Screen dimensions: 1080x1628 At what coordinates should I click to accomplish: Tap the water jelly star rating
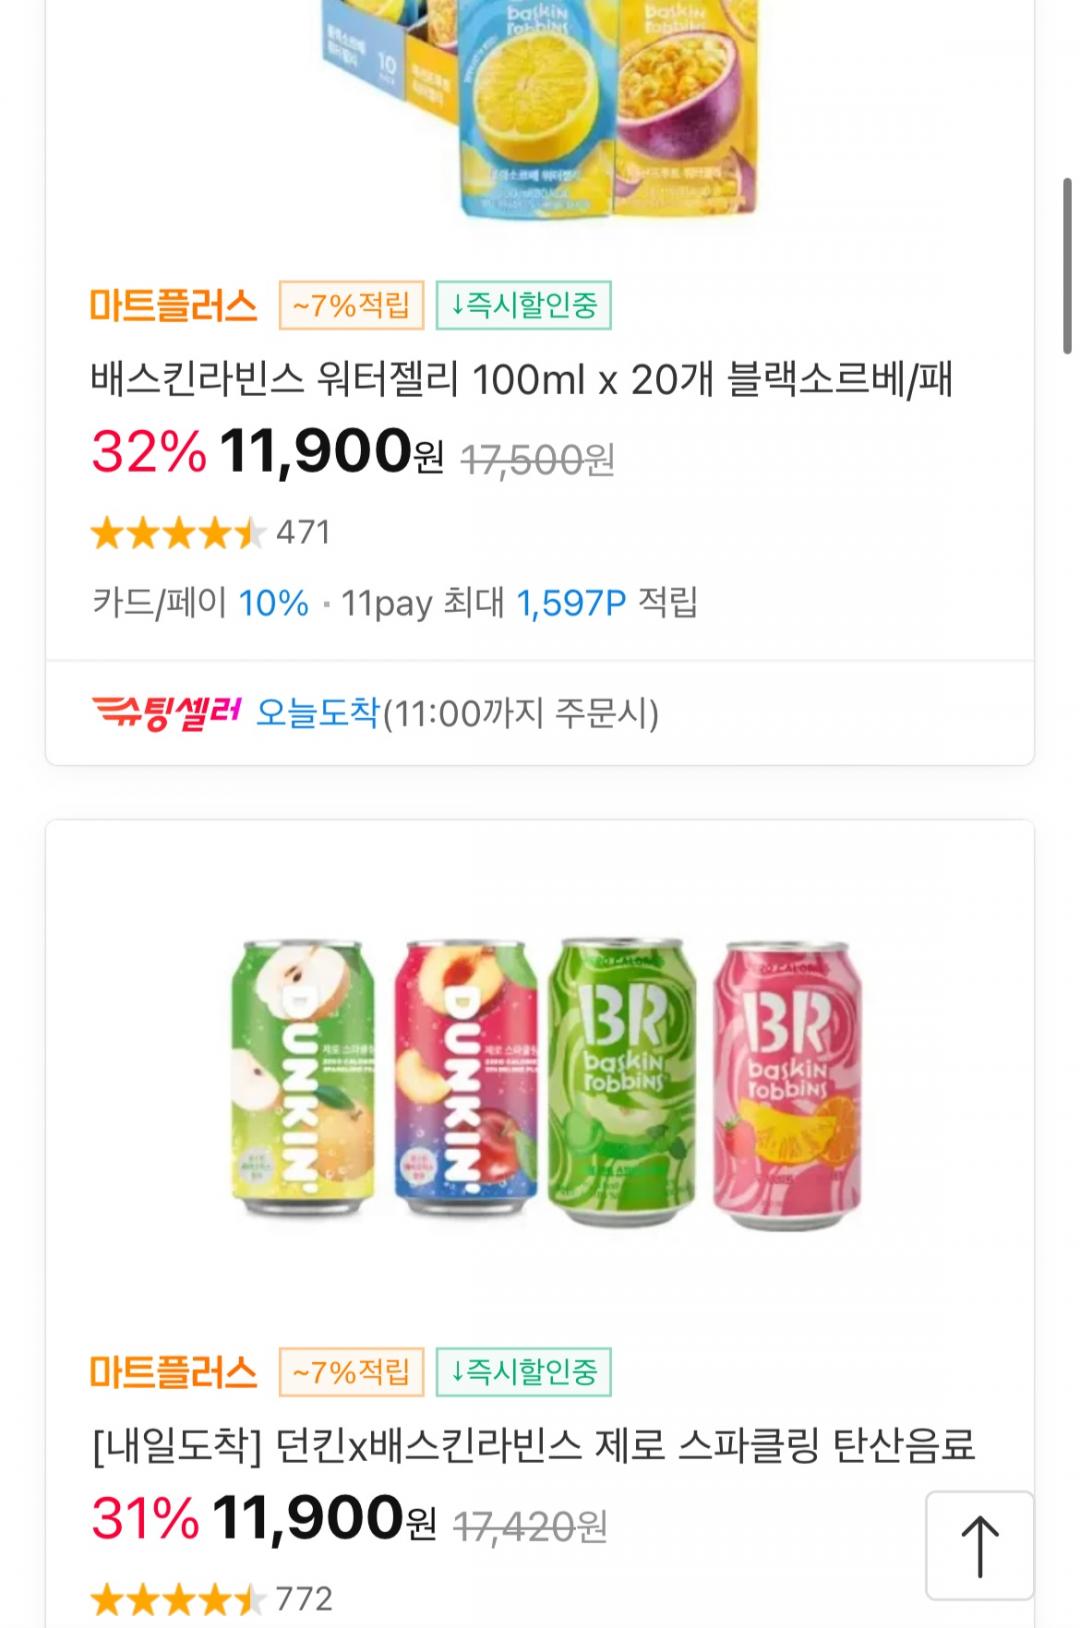pyautogui.click(x=178, y=533)
